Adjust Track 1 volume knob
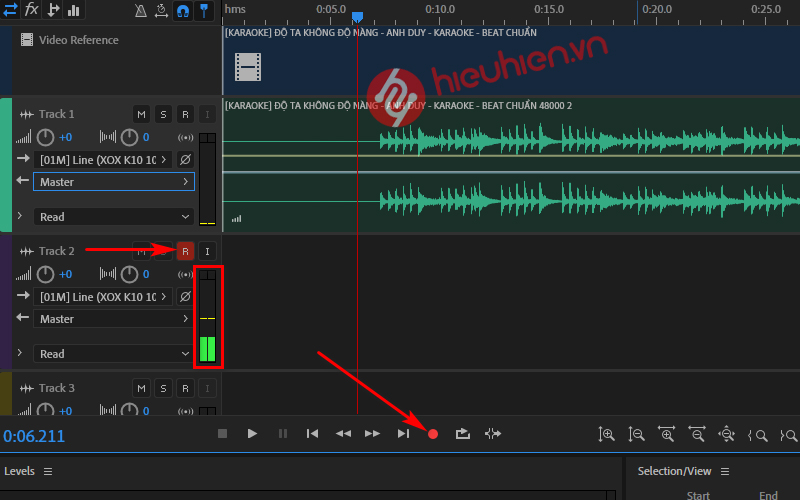 [45, 137]
